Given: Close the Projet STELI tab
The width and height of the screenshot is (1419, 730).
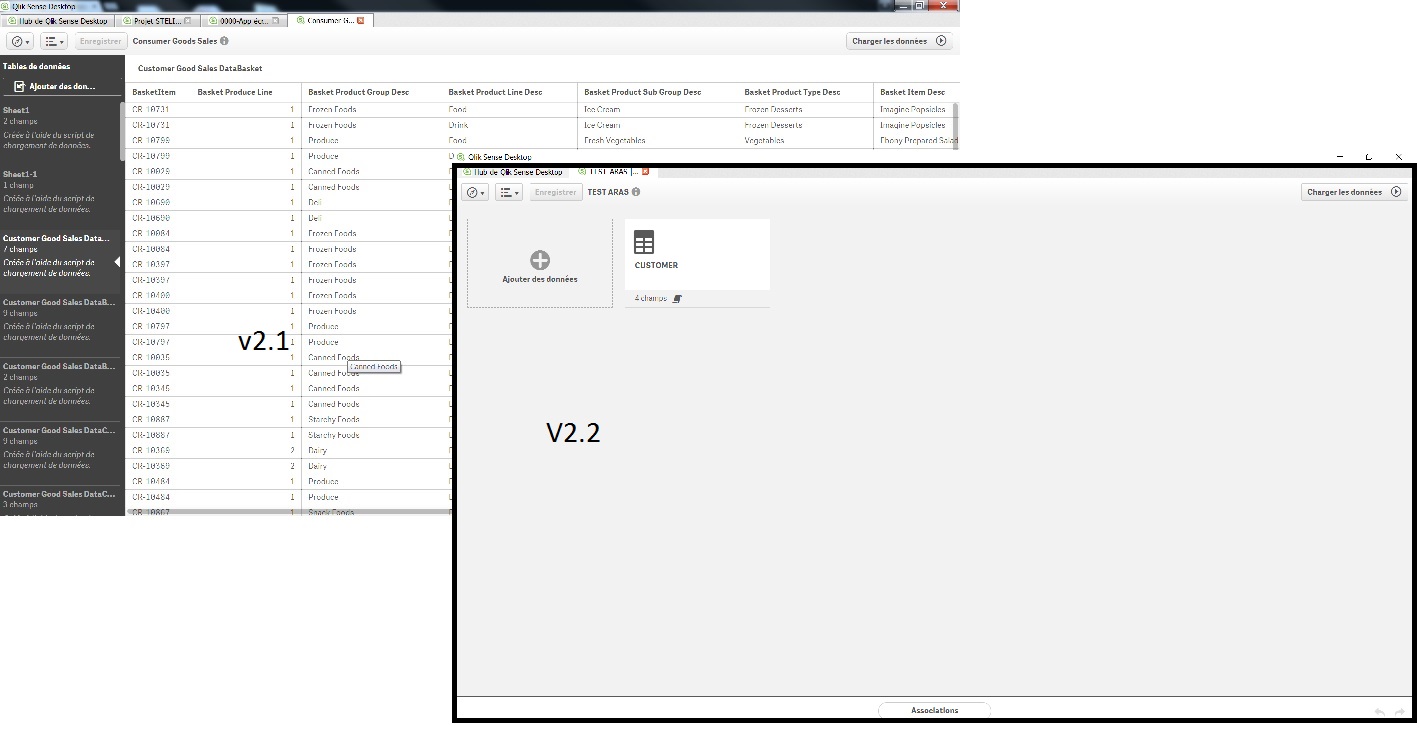Looking at the screenshot, I should [x=188, y=20].
